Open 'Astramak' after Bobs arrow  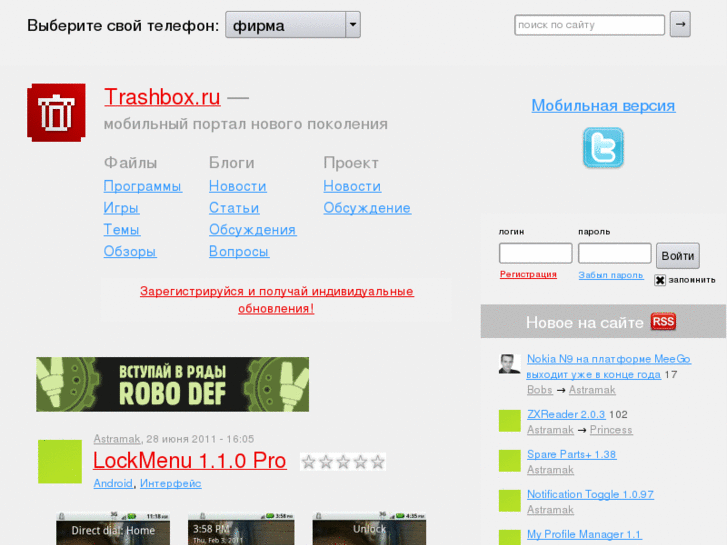592,390
